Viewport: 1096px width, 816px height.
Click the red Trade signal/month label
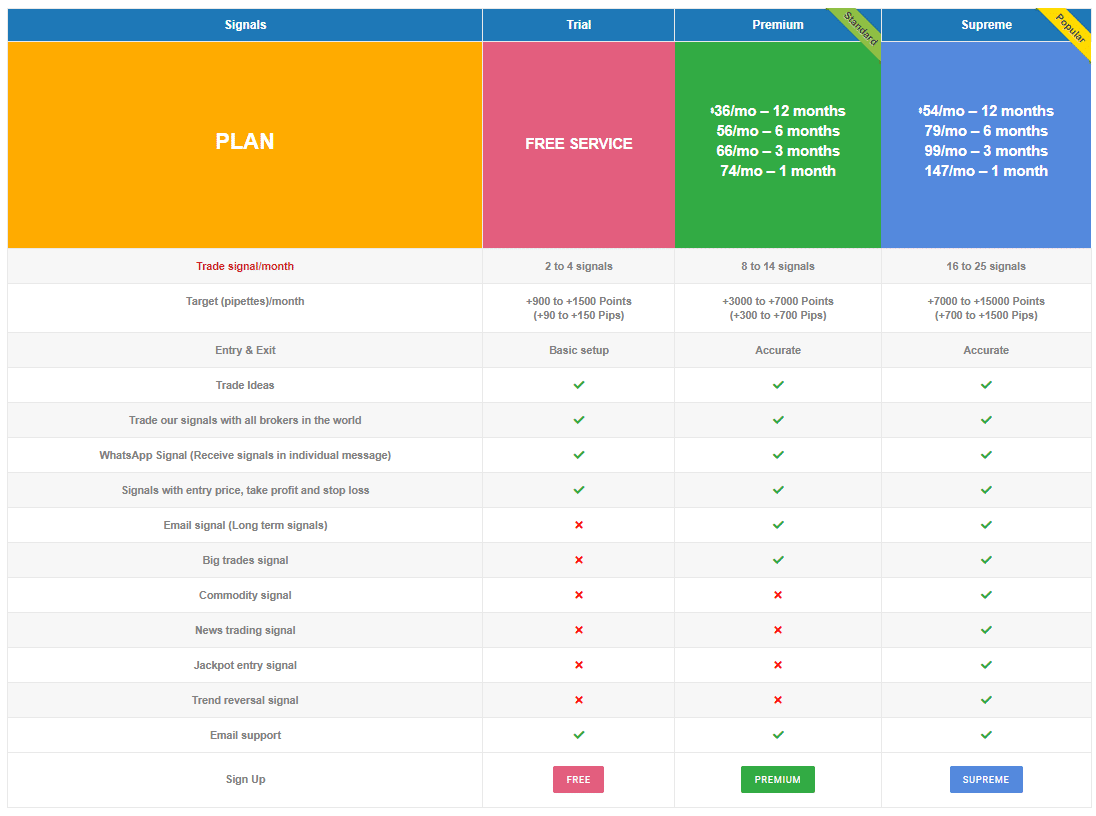[x=245, y=266]
